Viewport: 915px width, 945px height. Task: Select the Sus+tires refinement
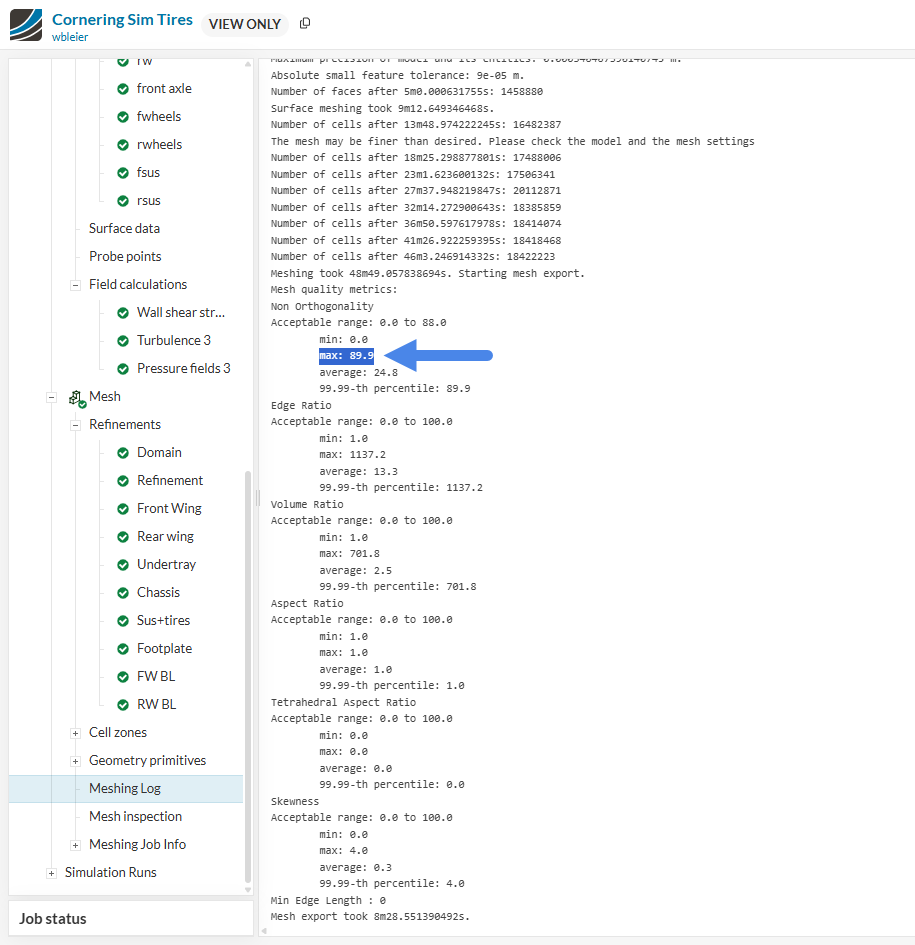[163, 620]
